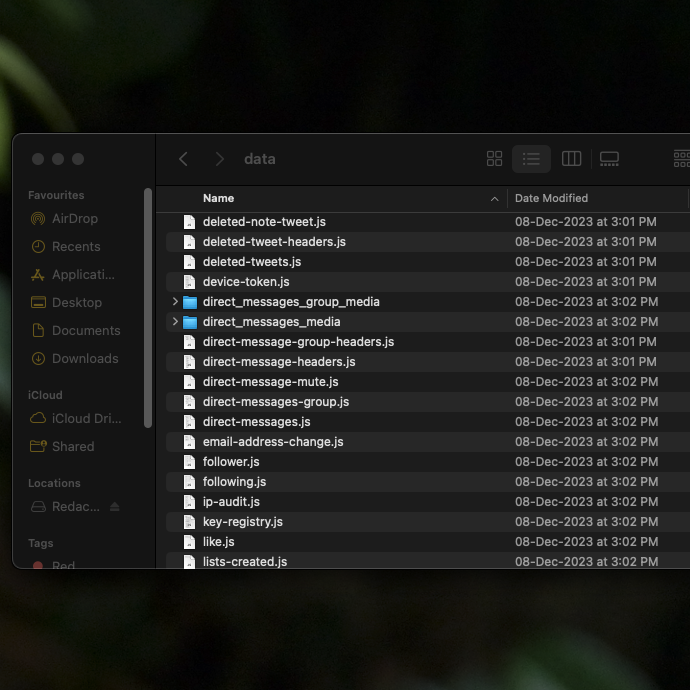Select the Red tag in sidebar
Screen dimensions: 690x690
coord(63,565)
